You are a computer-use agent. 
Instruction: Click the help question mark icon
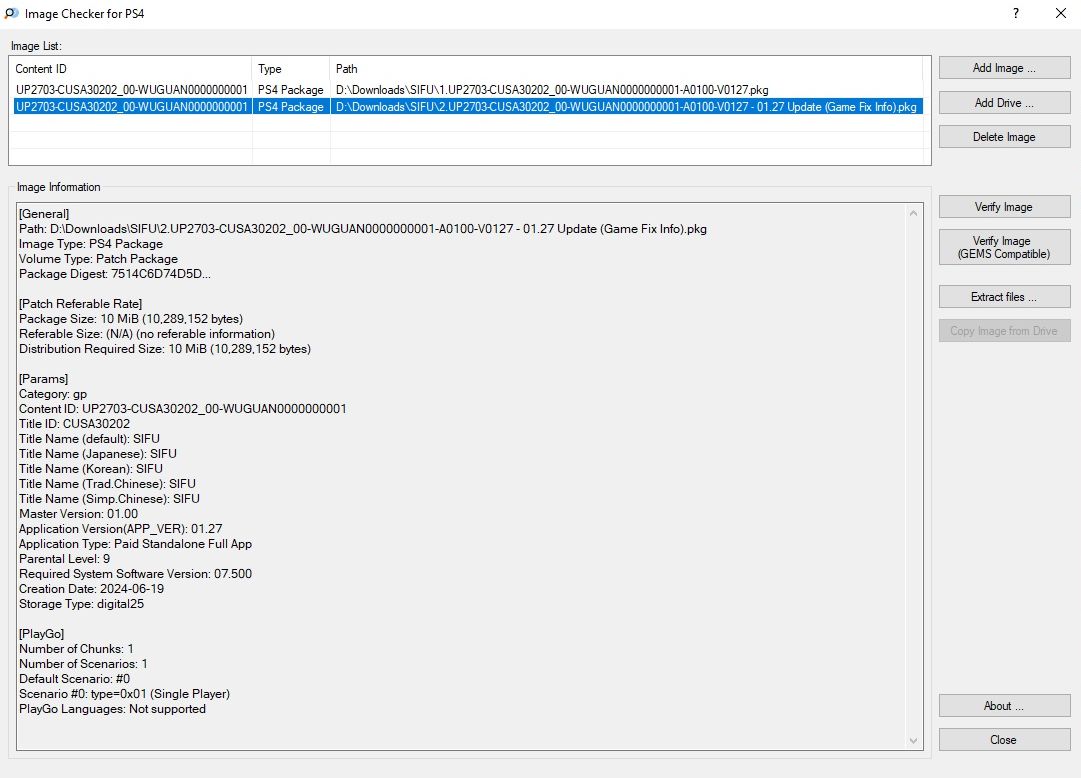pyautogui.click(x=1016, y=13)
